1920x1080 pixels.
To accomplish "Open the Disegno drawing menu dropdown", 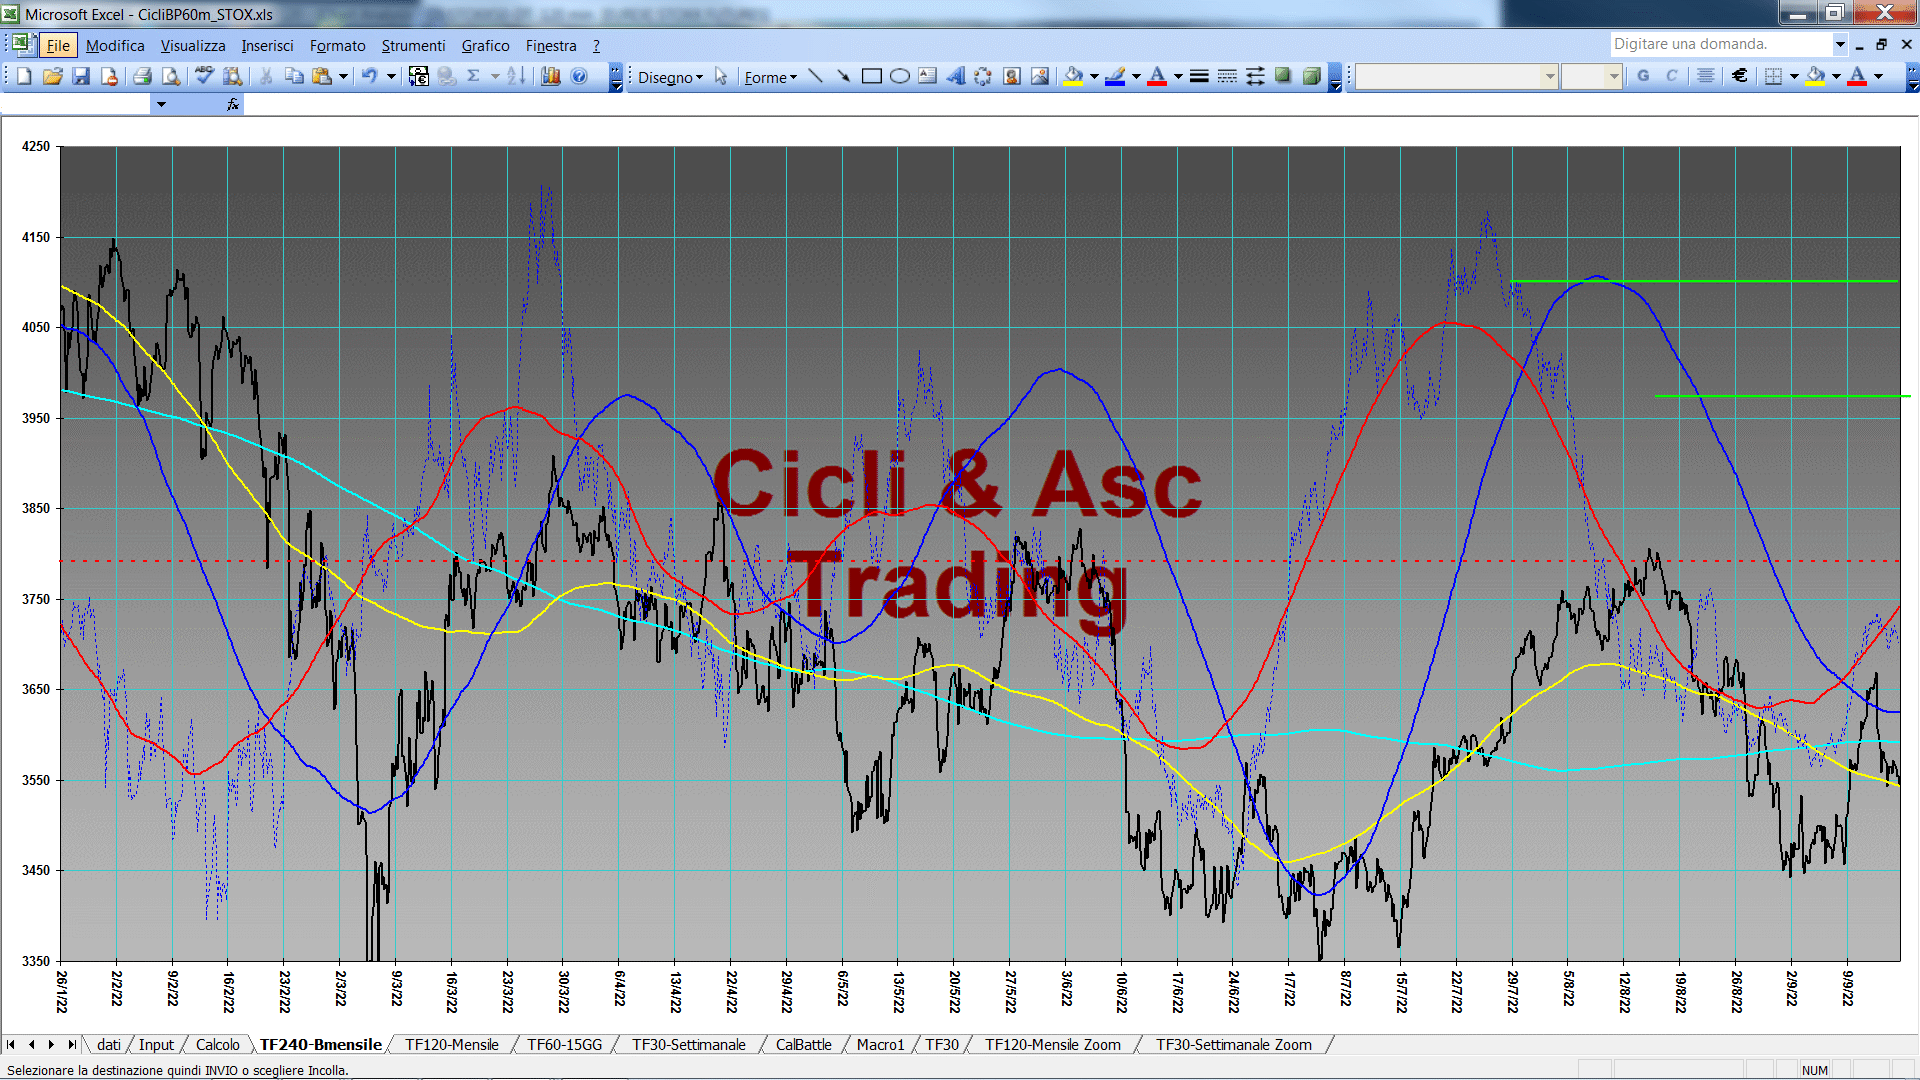I will click(x=670, y=77).
